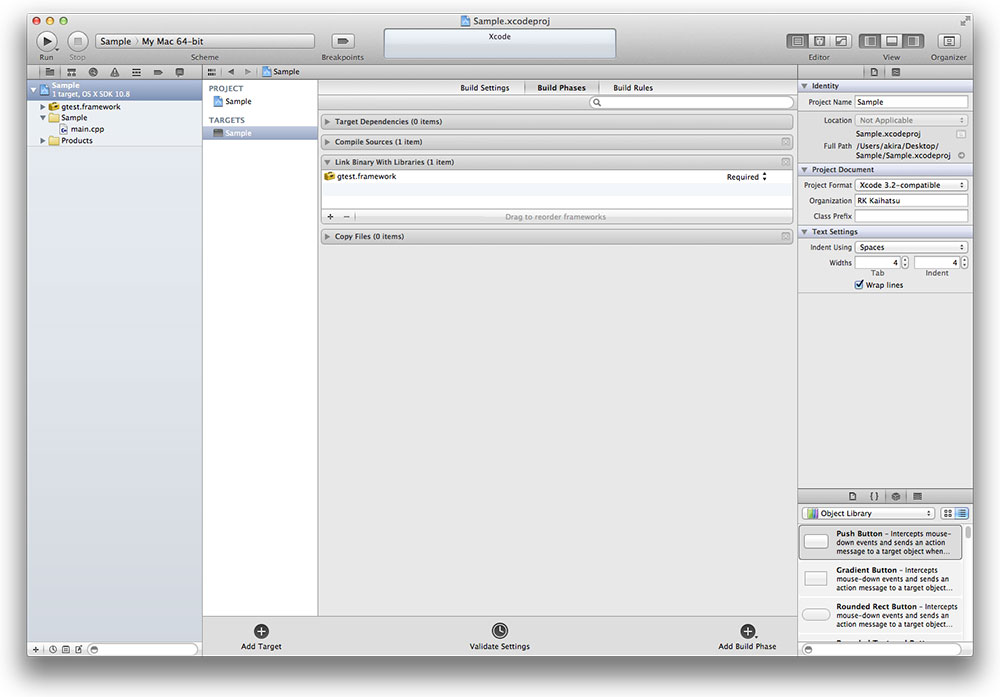Viewport: 1000px width, 697px height.
Task: Switch to Build Settings tab
Action: (485, 88)
